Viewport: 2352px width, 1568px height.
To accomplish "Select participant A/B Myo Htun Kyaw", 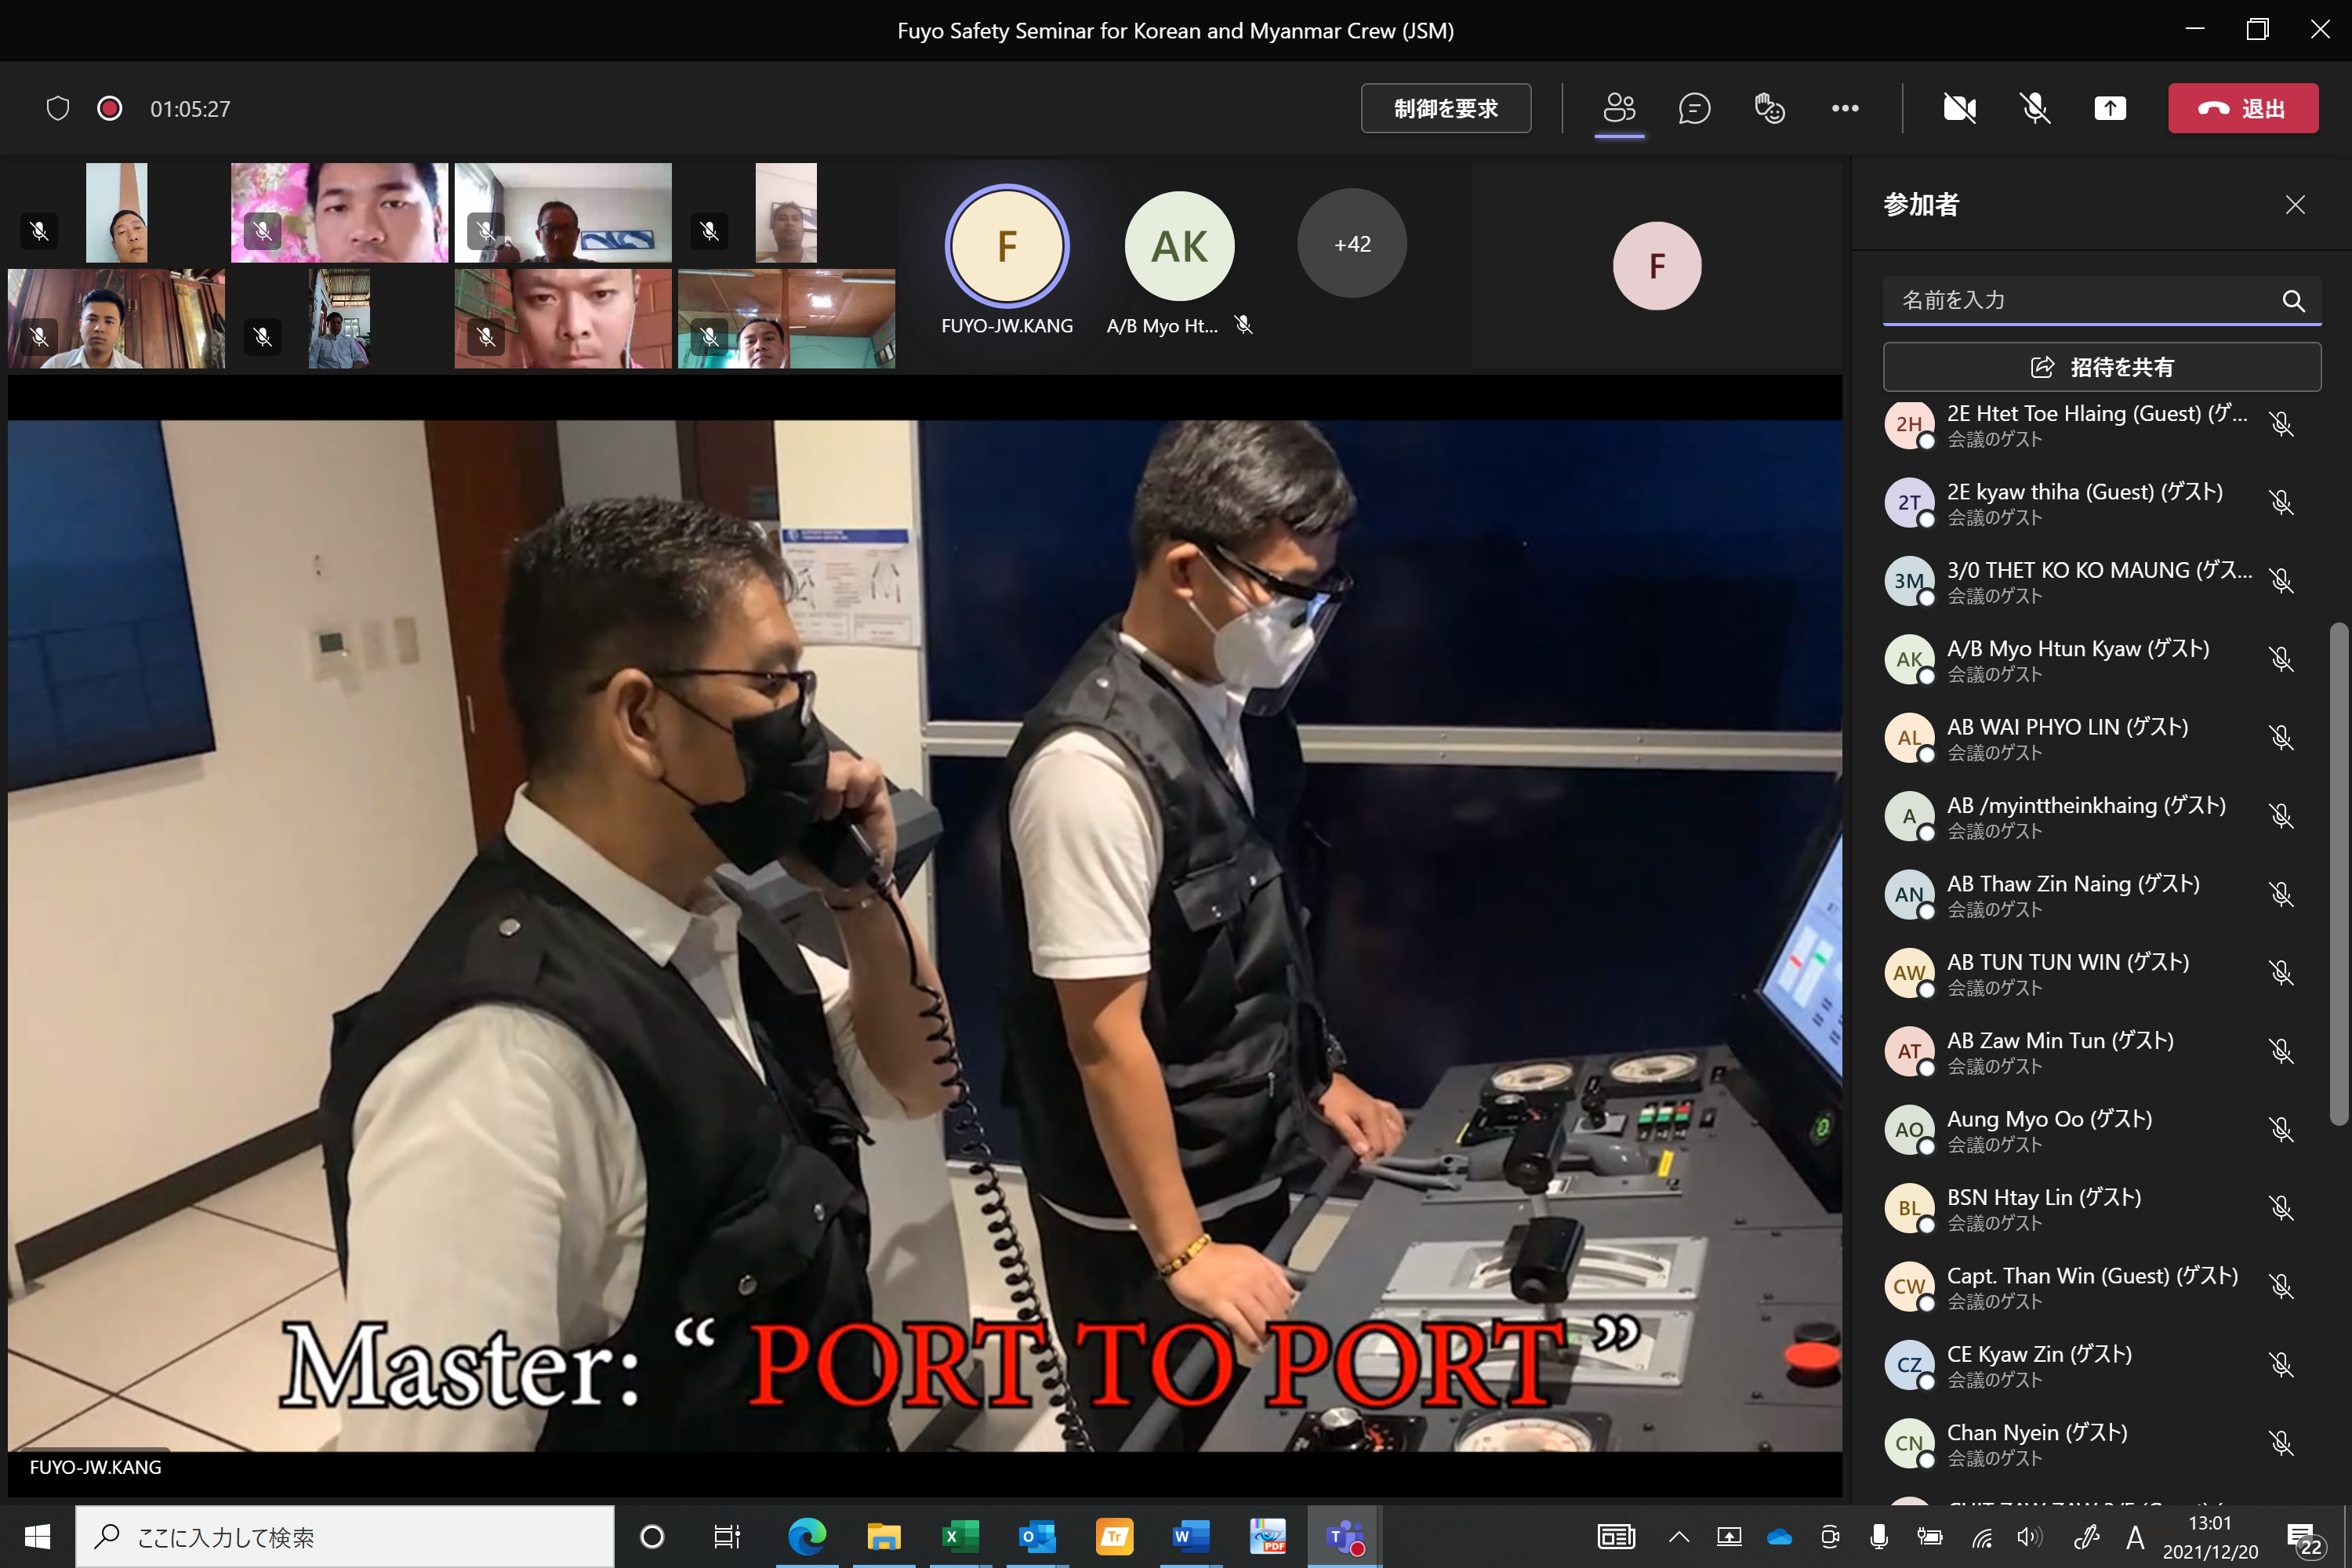I will pos(2101,660).
